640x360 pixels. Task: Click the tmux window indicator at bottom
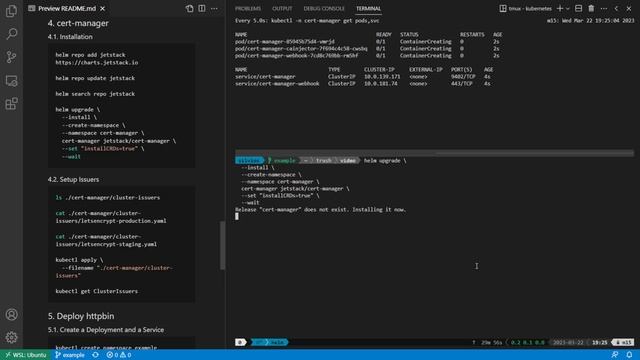[269, 342]
